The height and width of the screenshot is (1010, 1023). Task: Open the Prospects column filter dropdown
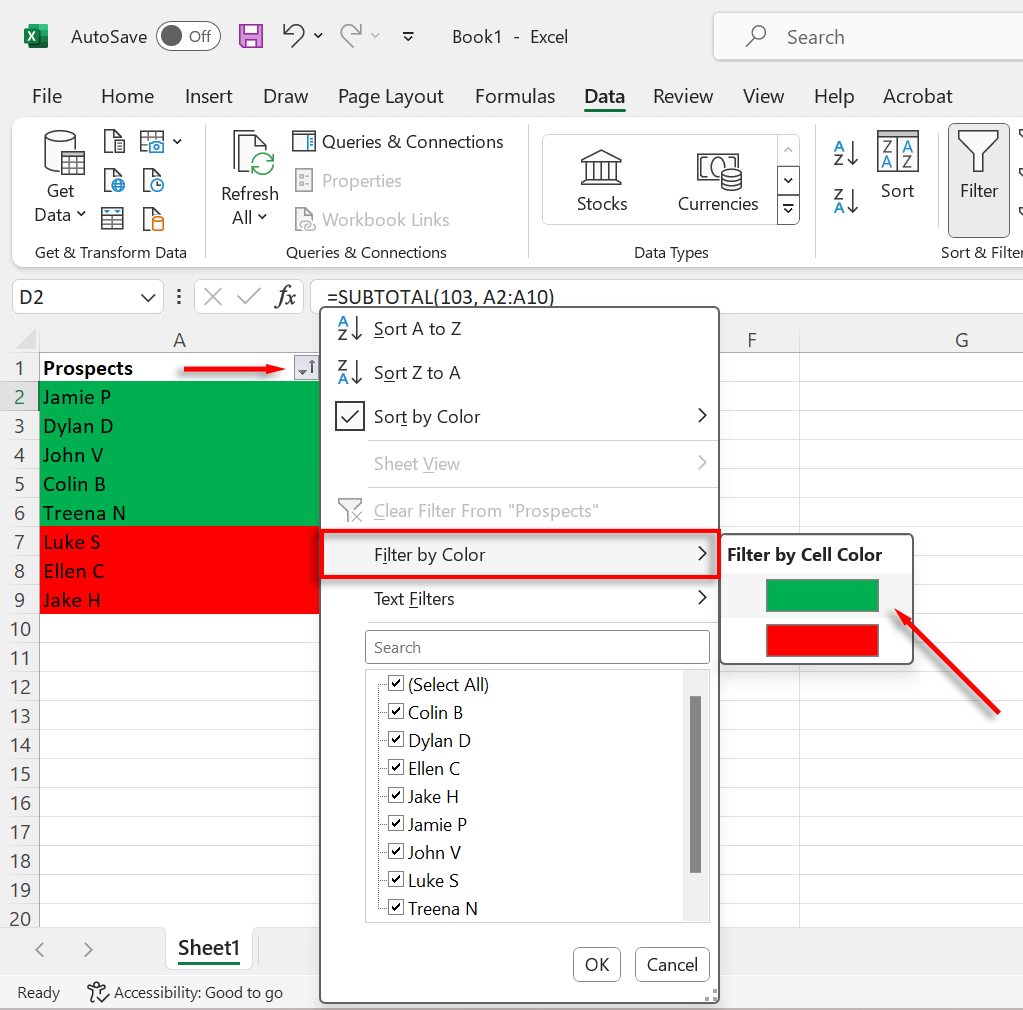coord(306,369)
